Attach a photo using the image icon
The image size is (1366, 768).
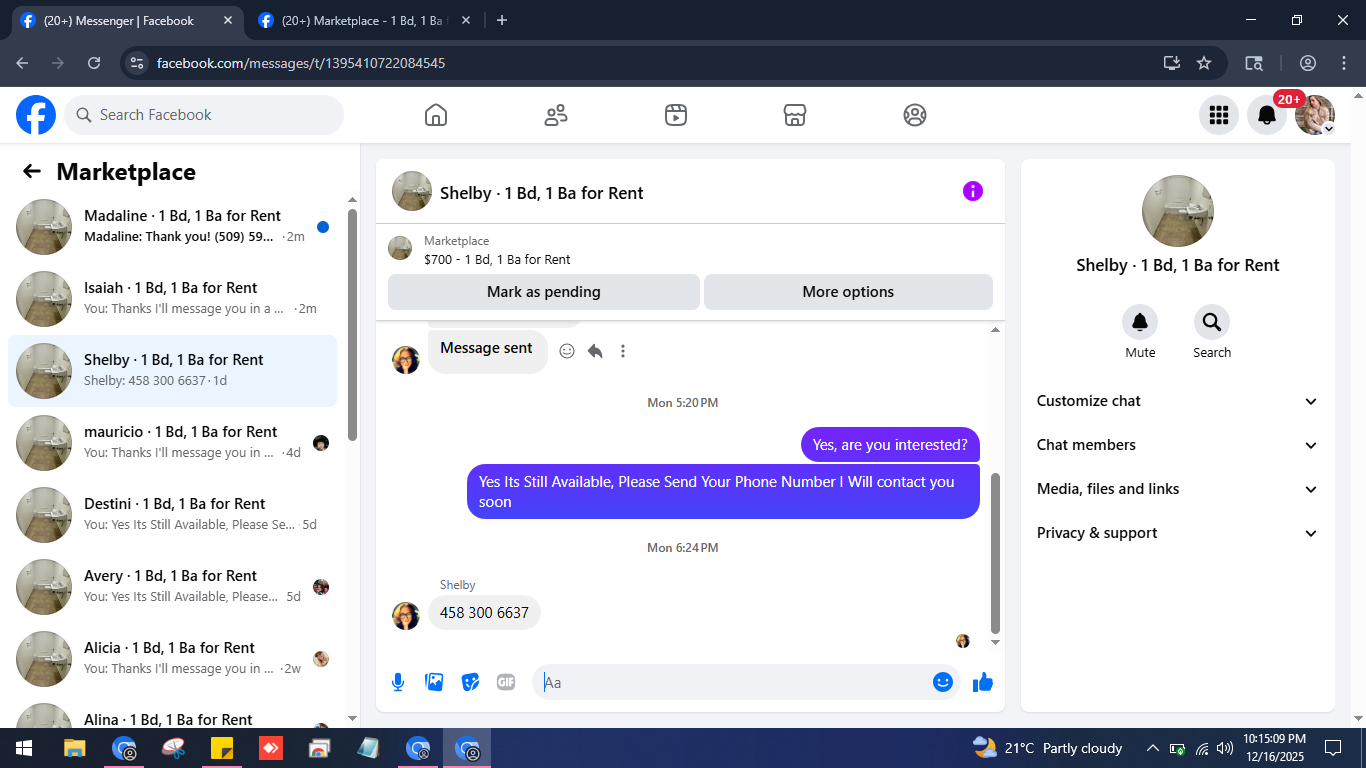(x=434, y=682)
